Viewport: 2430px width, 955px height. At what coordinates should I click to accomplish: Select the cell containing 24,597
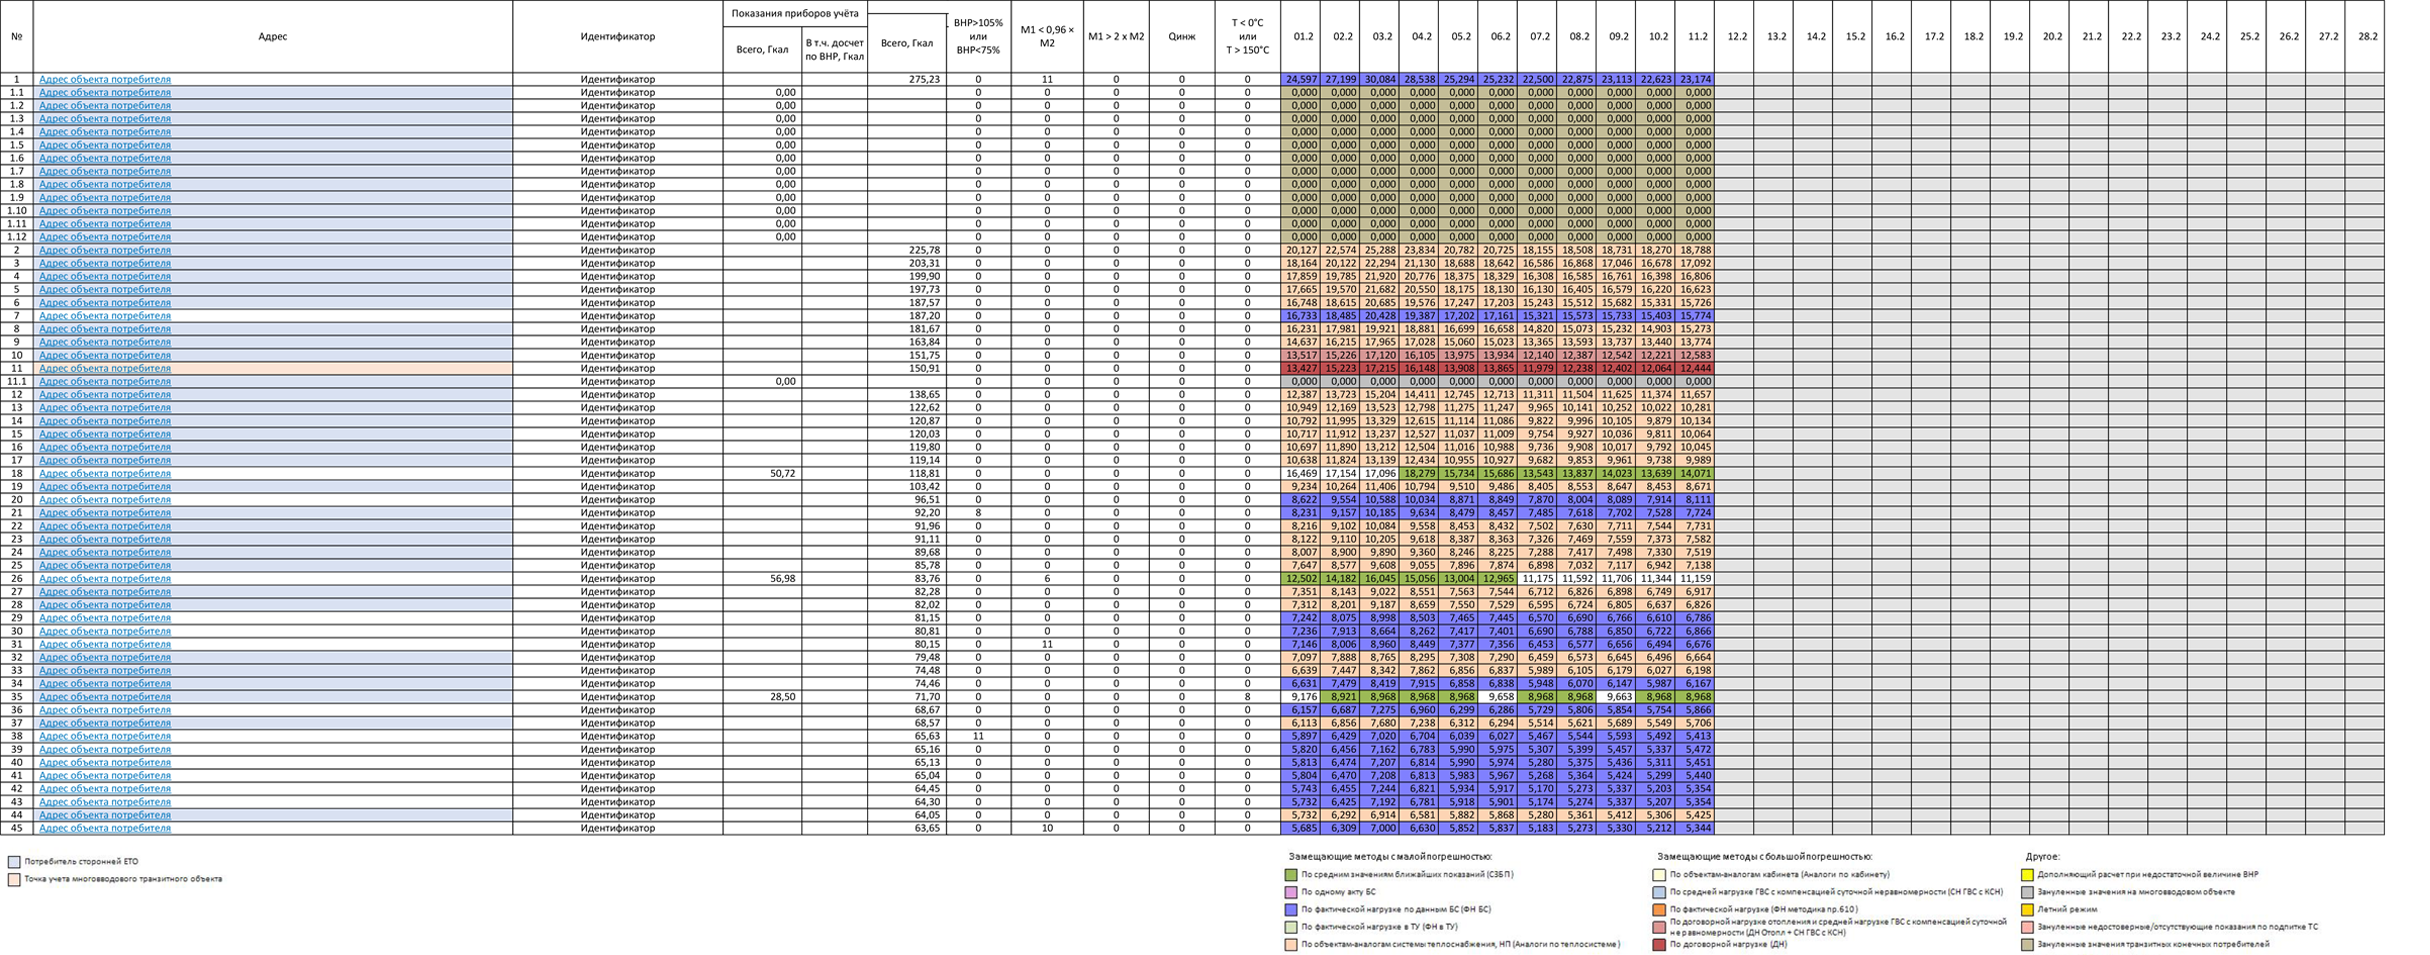(x=1301, y=79)
